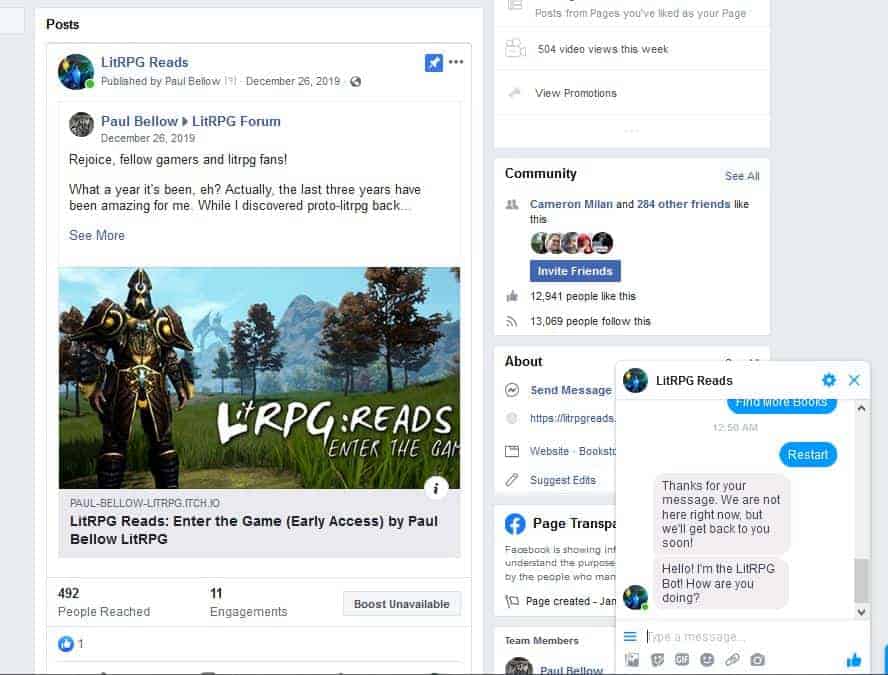Click the thumbs-up icon beside people like this
The height and width of the screenshot is (675, 888).
click(x=512, y=296)
